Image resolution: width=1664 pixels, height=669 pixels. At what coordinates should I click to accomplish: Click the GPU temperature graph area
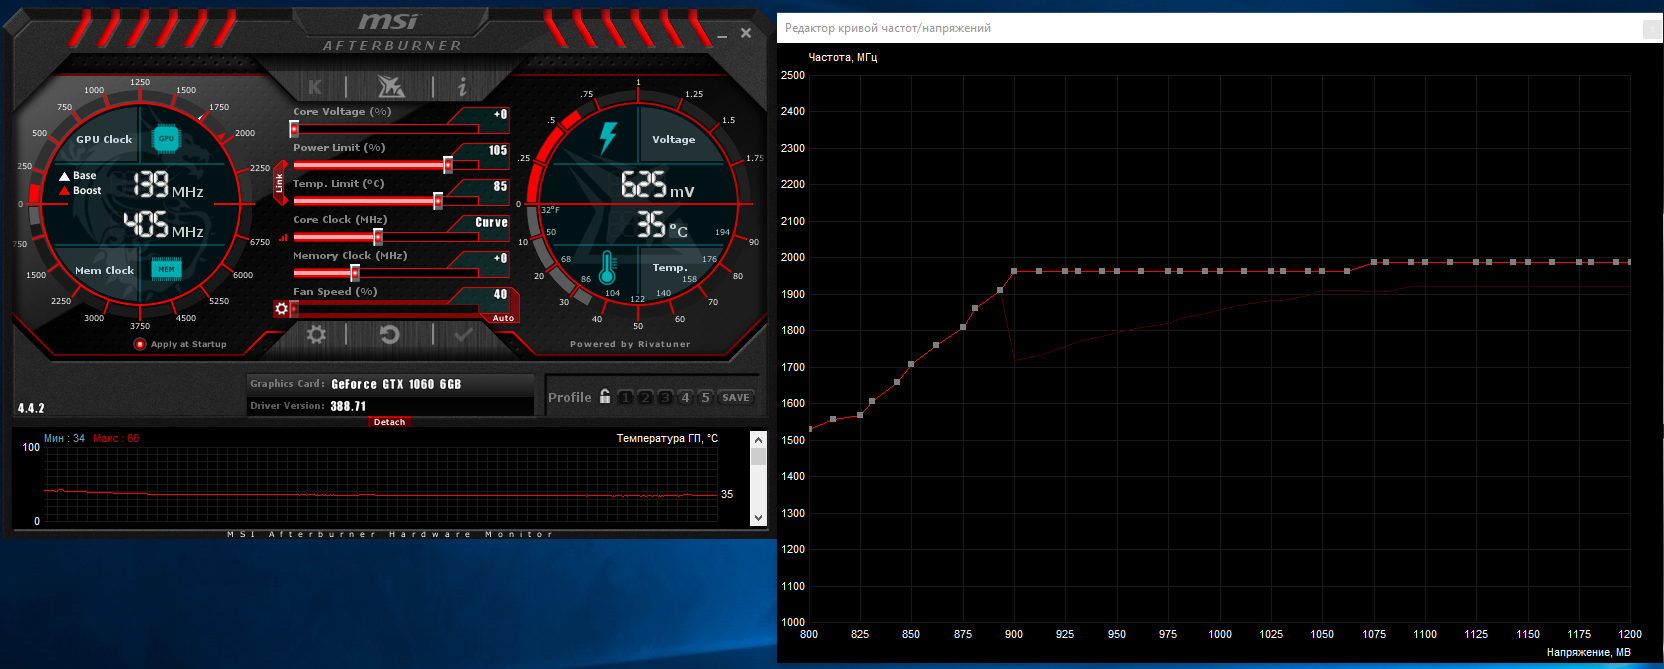pyautogui.click(x=381, y=484)
